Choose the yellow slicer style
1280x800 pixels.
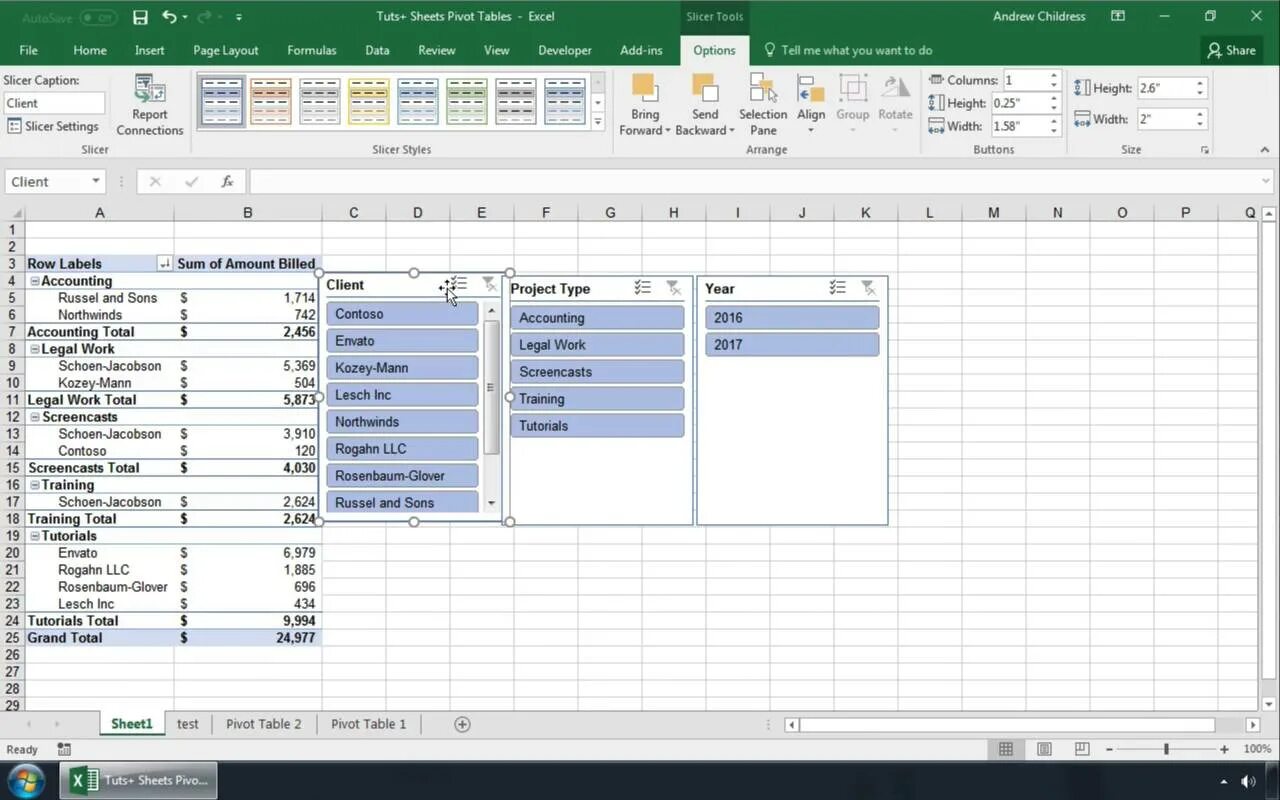(369, 101)
